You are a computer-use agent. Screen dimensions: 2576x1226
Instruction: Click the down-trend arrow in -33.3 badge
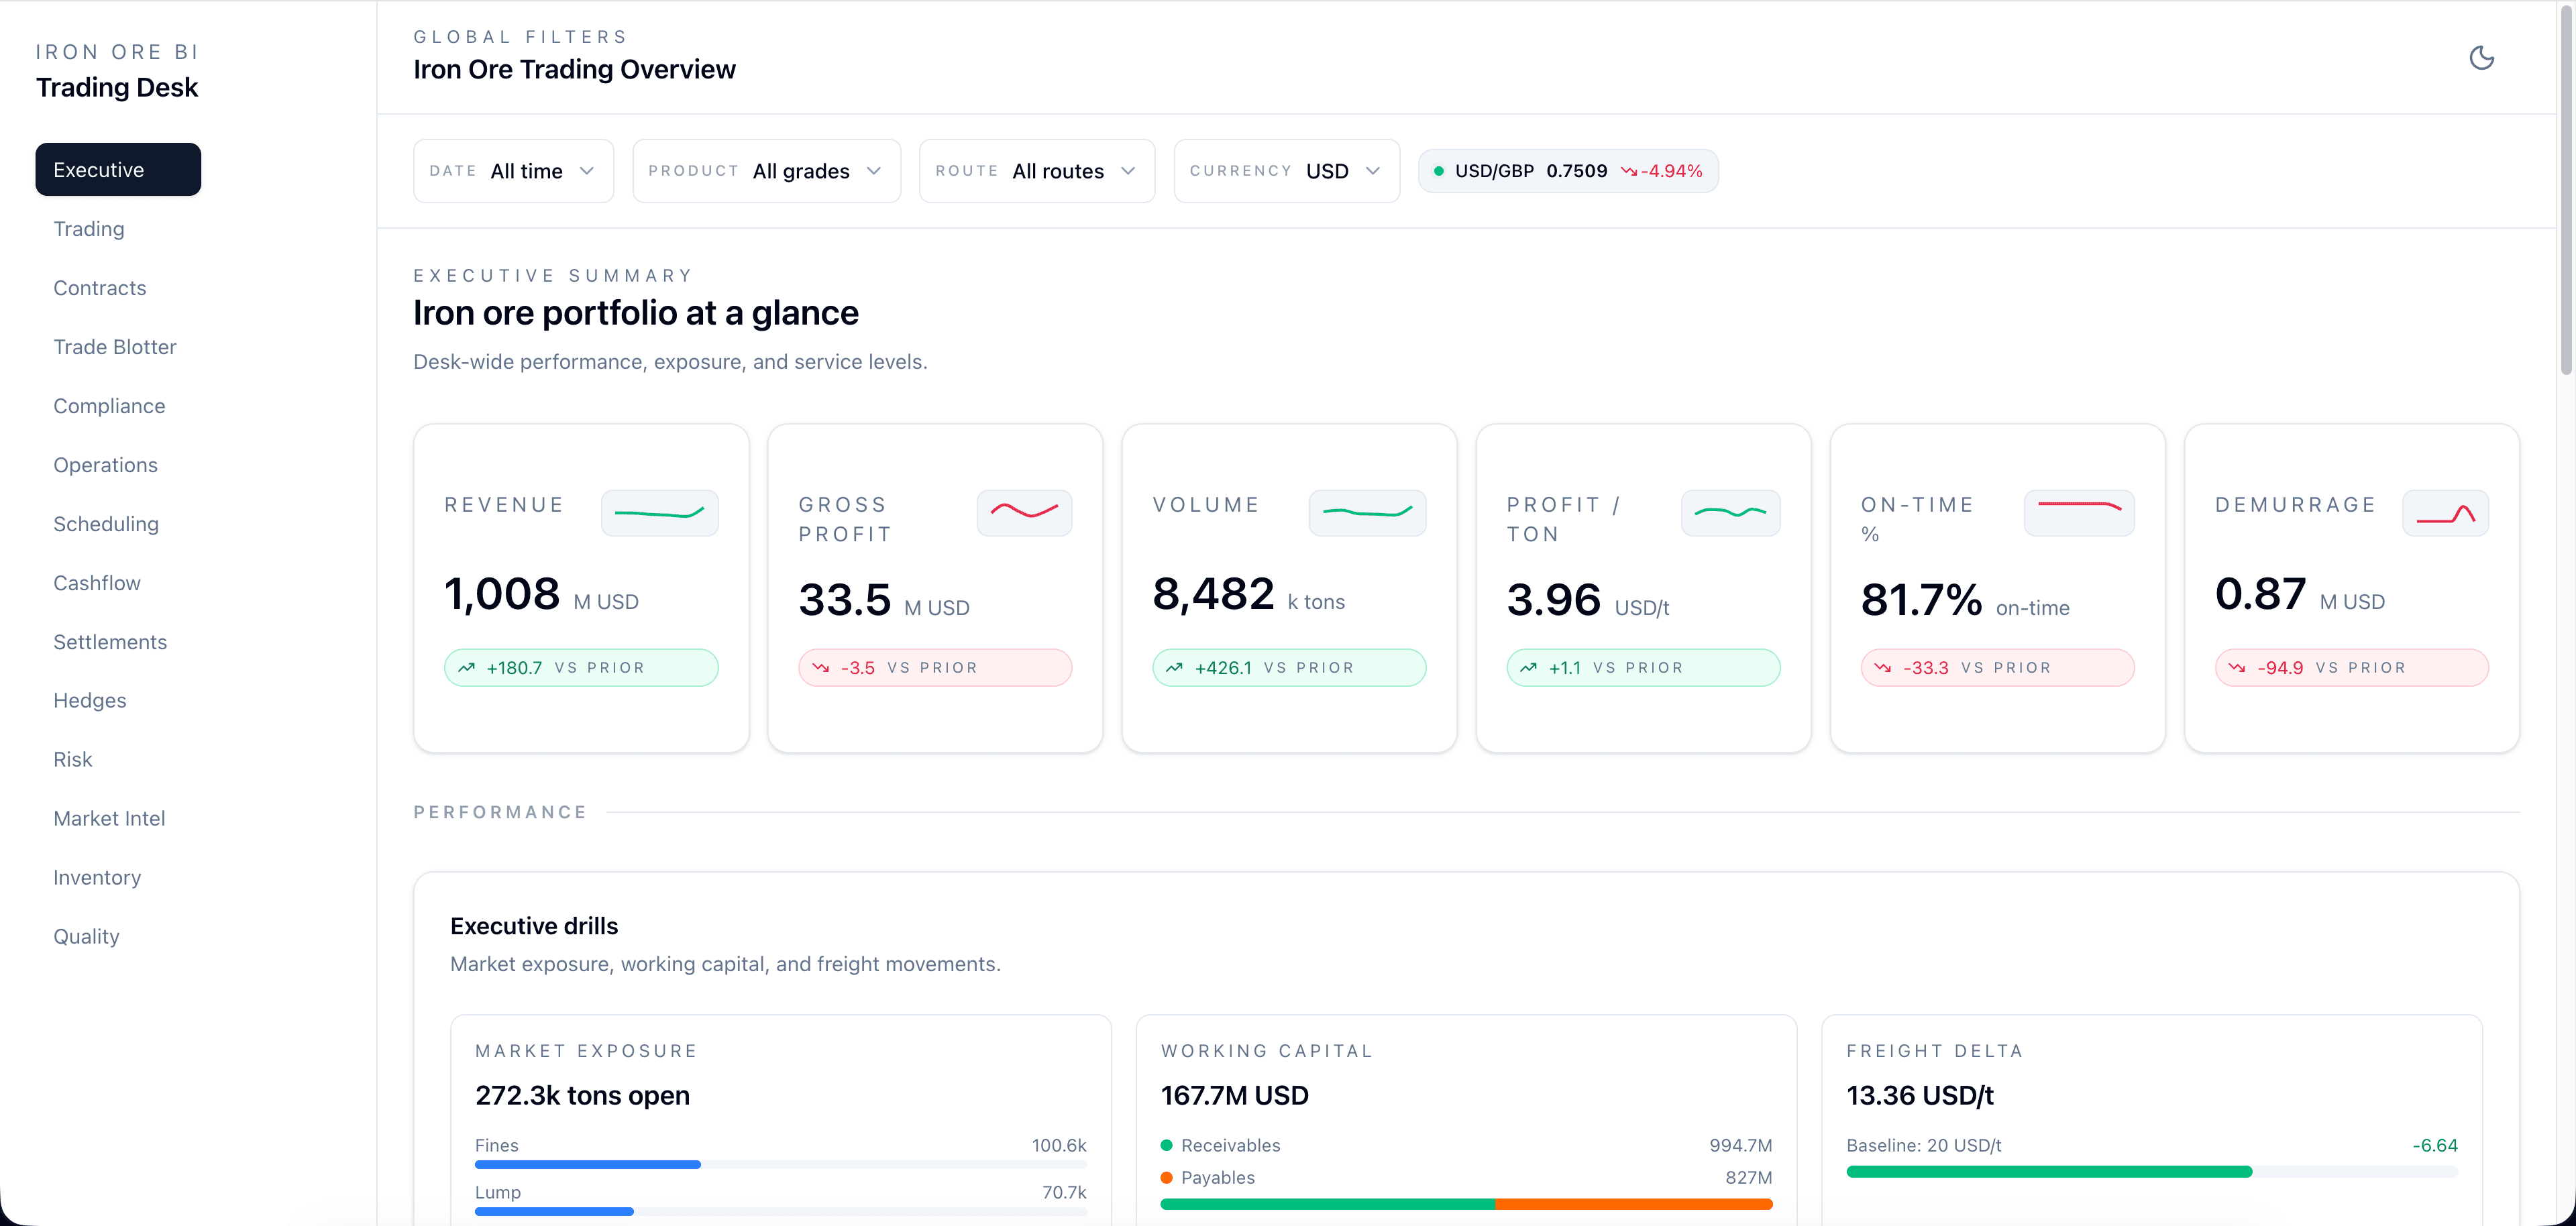(x=1882, y=668)
